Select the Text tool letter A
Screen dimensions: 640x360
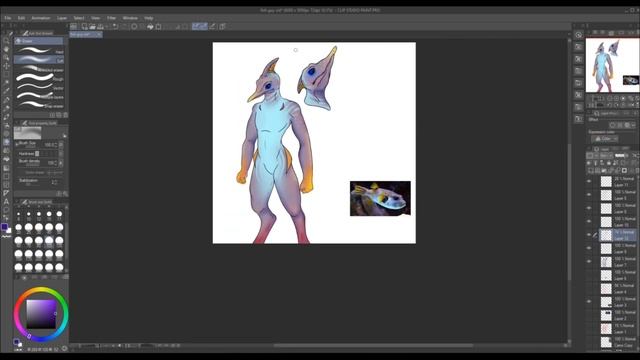click(x=6, y=202)
